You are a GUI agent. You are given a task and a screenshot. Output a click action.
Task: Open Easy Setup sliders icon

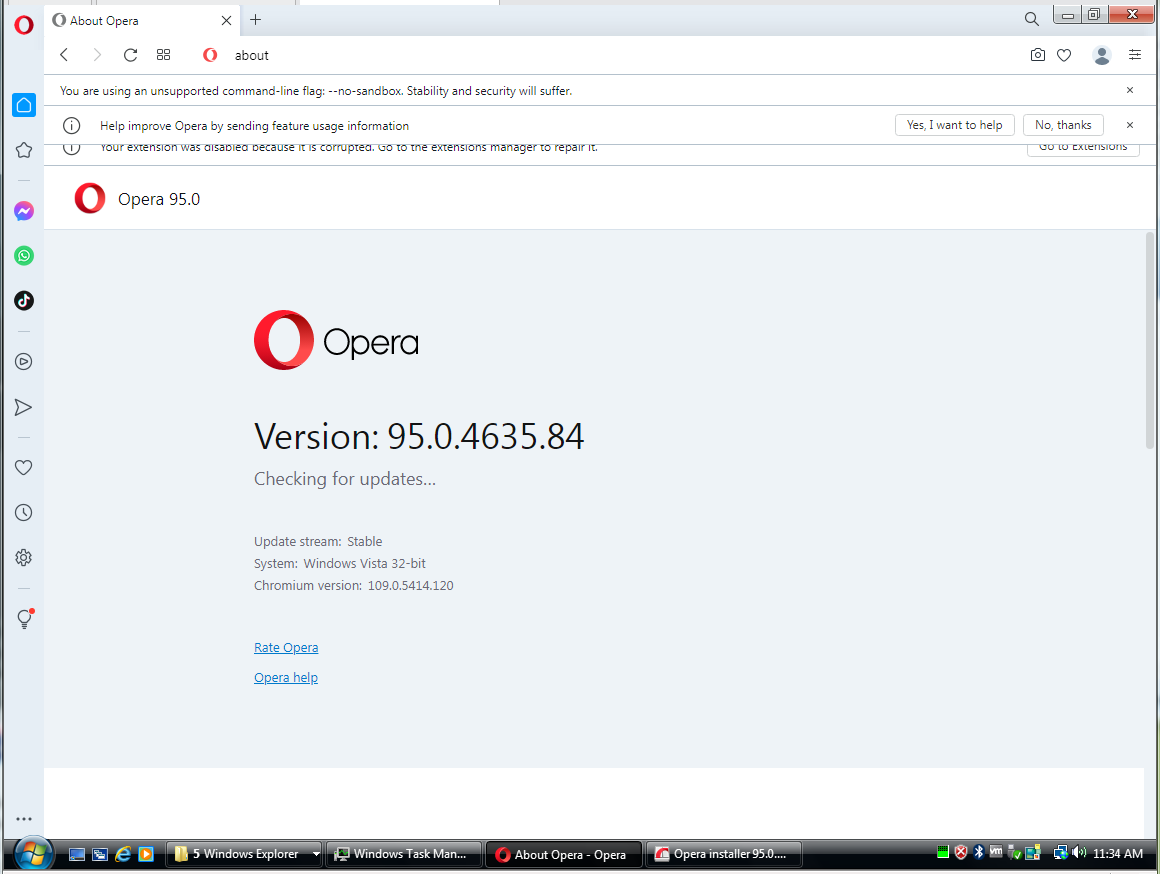coord(1135,55)
